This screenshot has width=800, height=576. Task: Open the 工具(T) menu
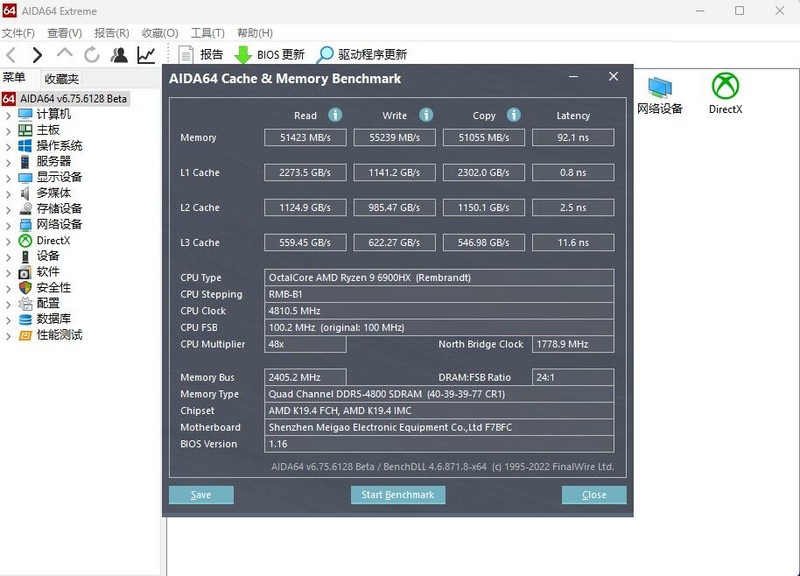(x=207, y=33)
